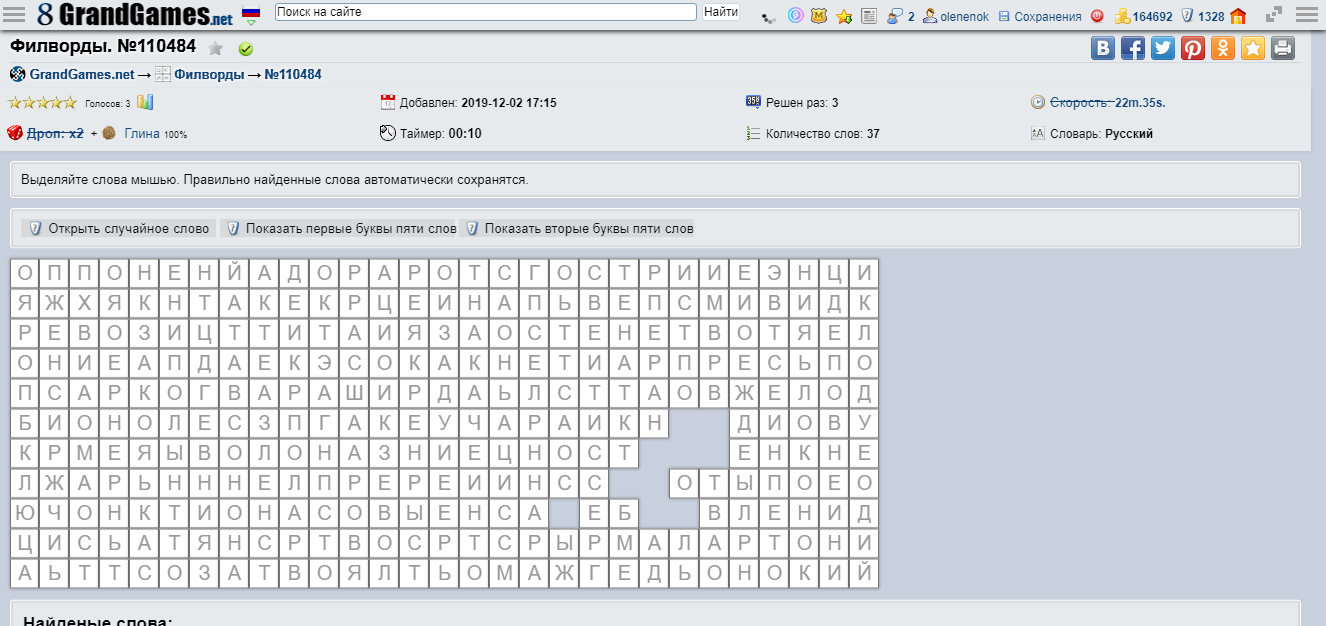Open the Russian flag language selector
Viewport: 1326px width, 626px height.
[x=252, y=15]
